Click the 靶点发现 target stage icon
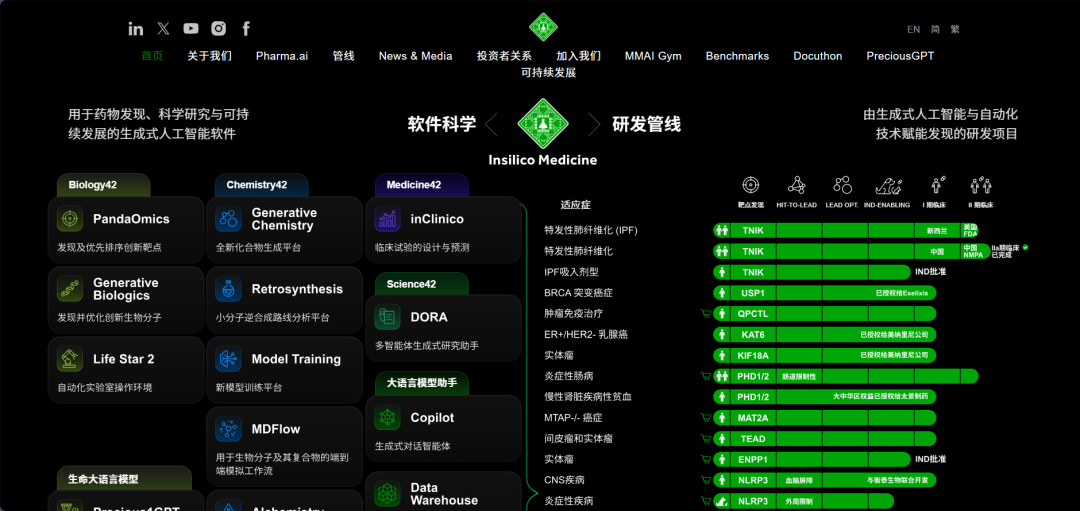The height and width of the screenshot is (511, 1080). click(x=751, y=185)
